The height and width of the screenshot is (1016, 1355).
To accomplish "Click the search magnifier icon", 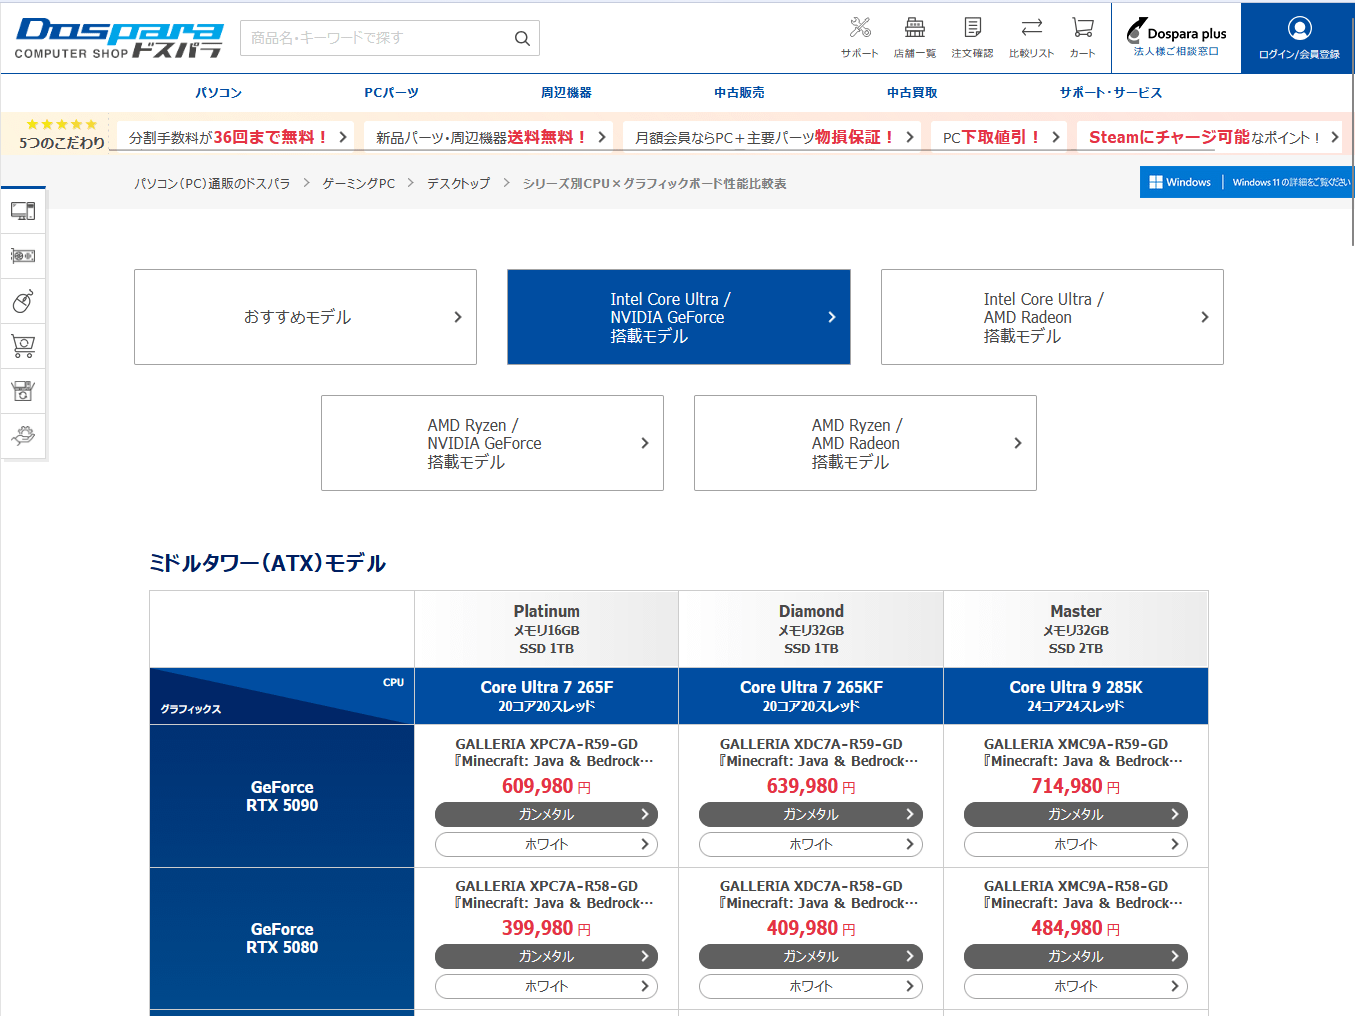I will 522,39.
